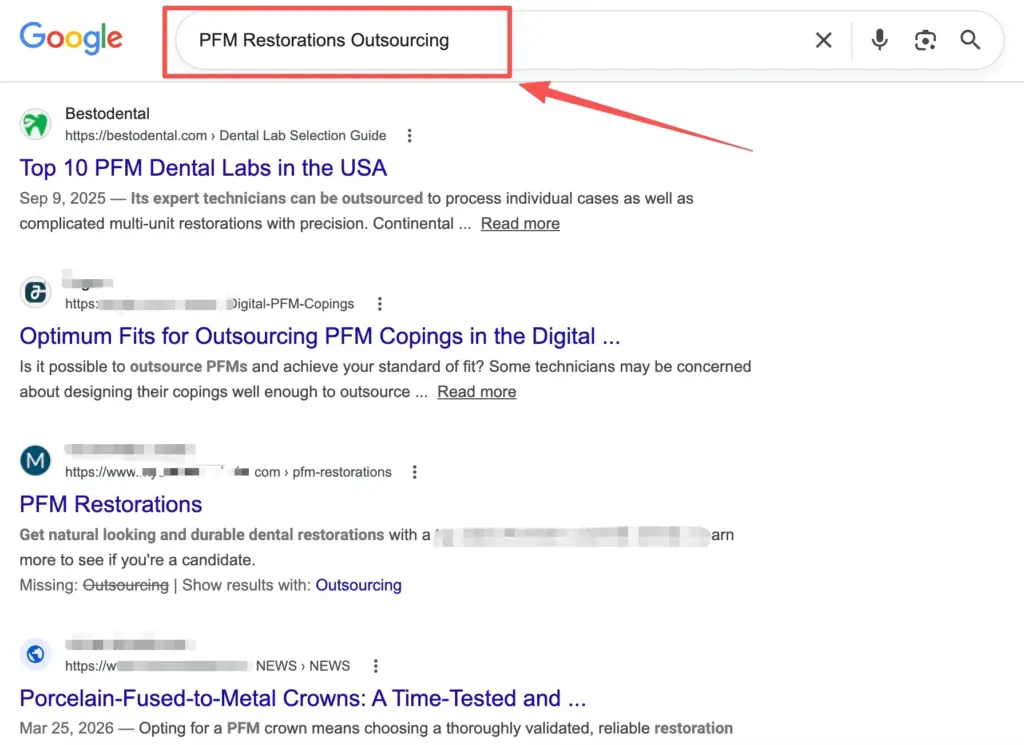
Task: Submit the query with the magnifier icon
Action: tap(970, 40)
